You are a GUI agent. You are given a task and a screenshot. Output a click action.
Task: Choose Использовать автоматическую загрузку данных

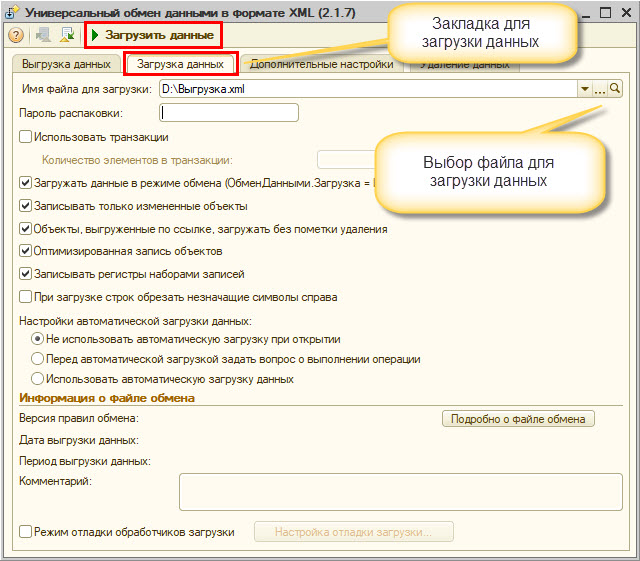tap(37, 379)
